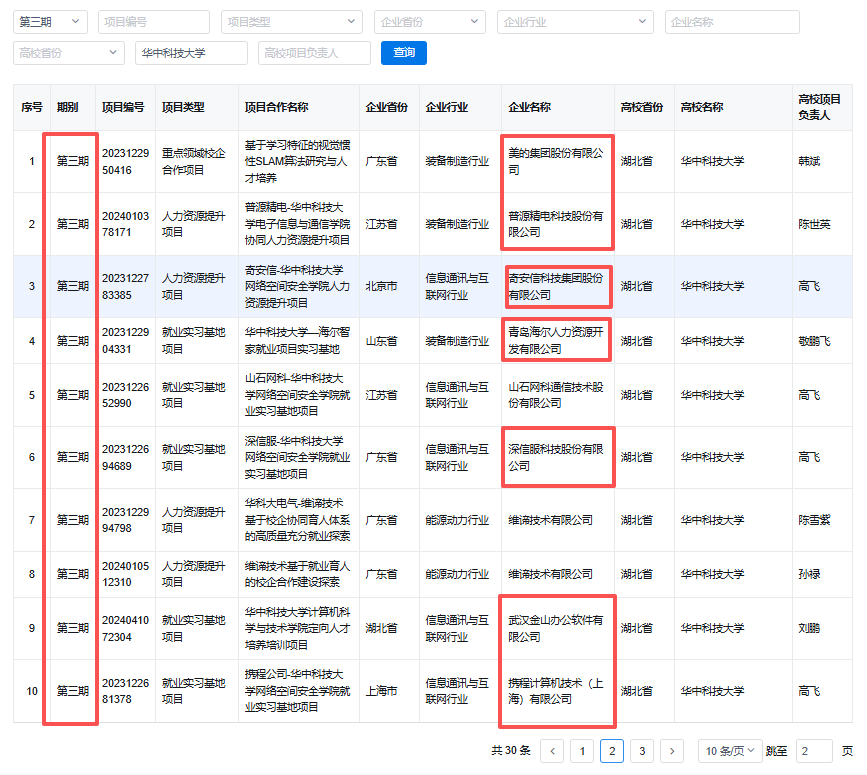Click project leader 陈世英 in row 2

814,224
